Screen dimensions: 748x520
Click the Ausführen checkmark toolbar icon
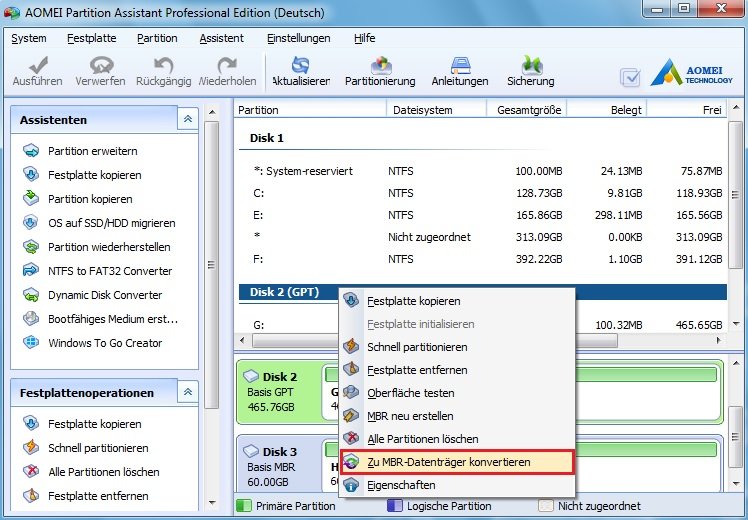[x=38, y=65]
